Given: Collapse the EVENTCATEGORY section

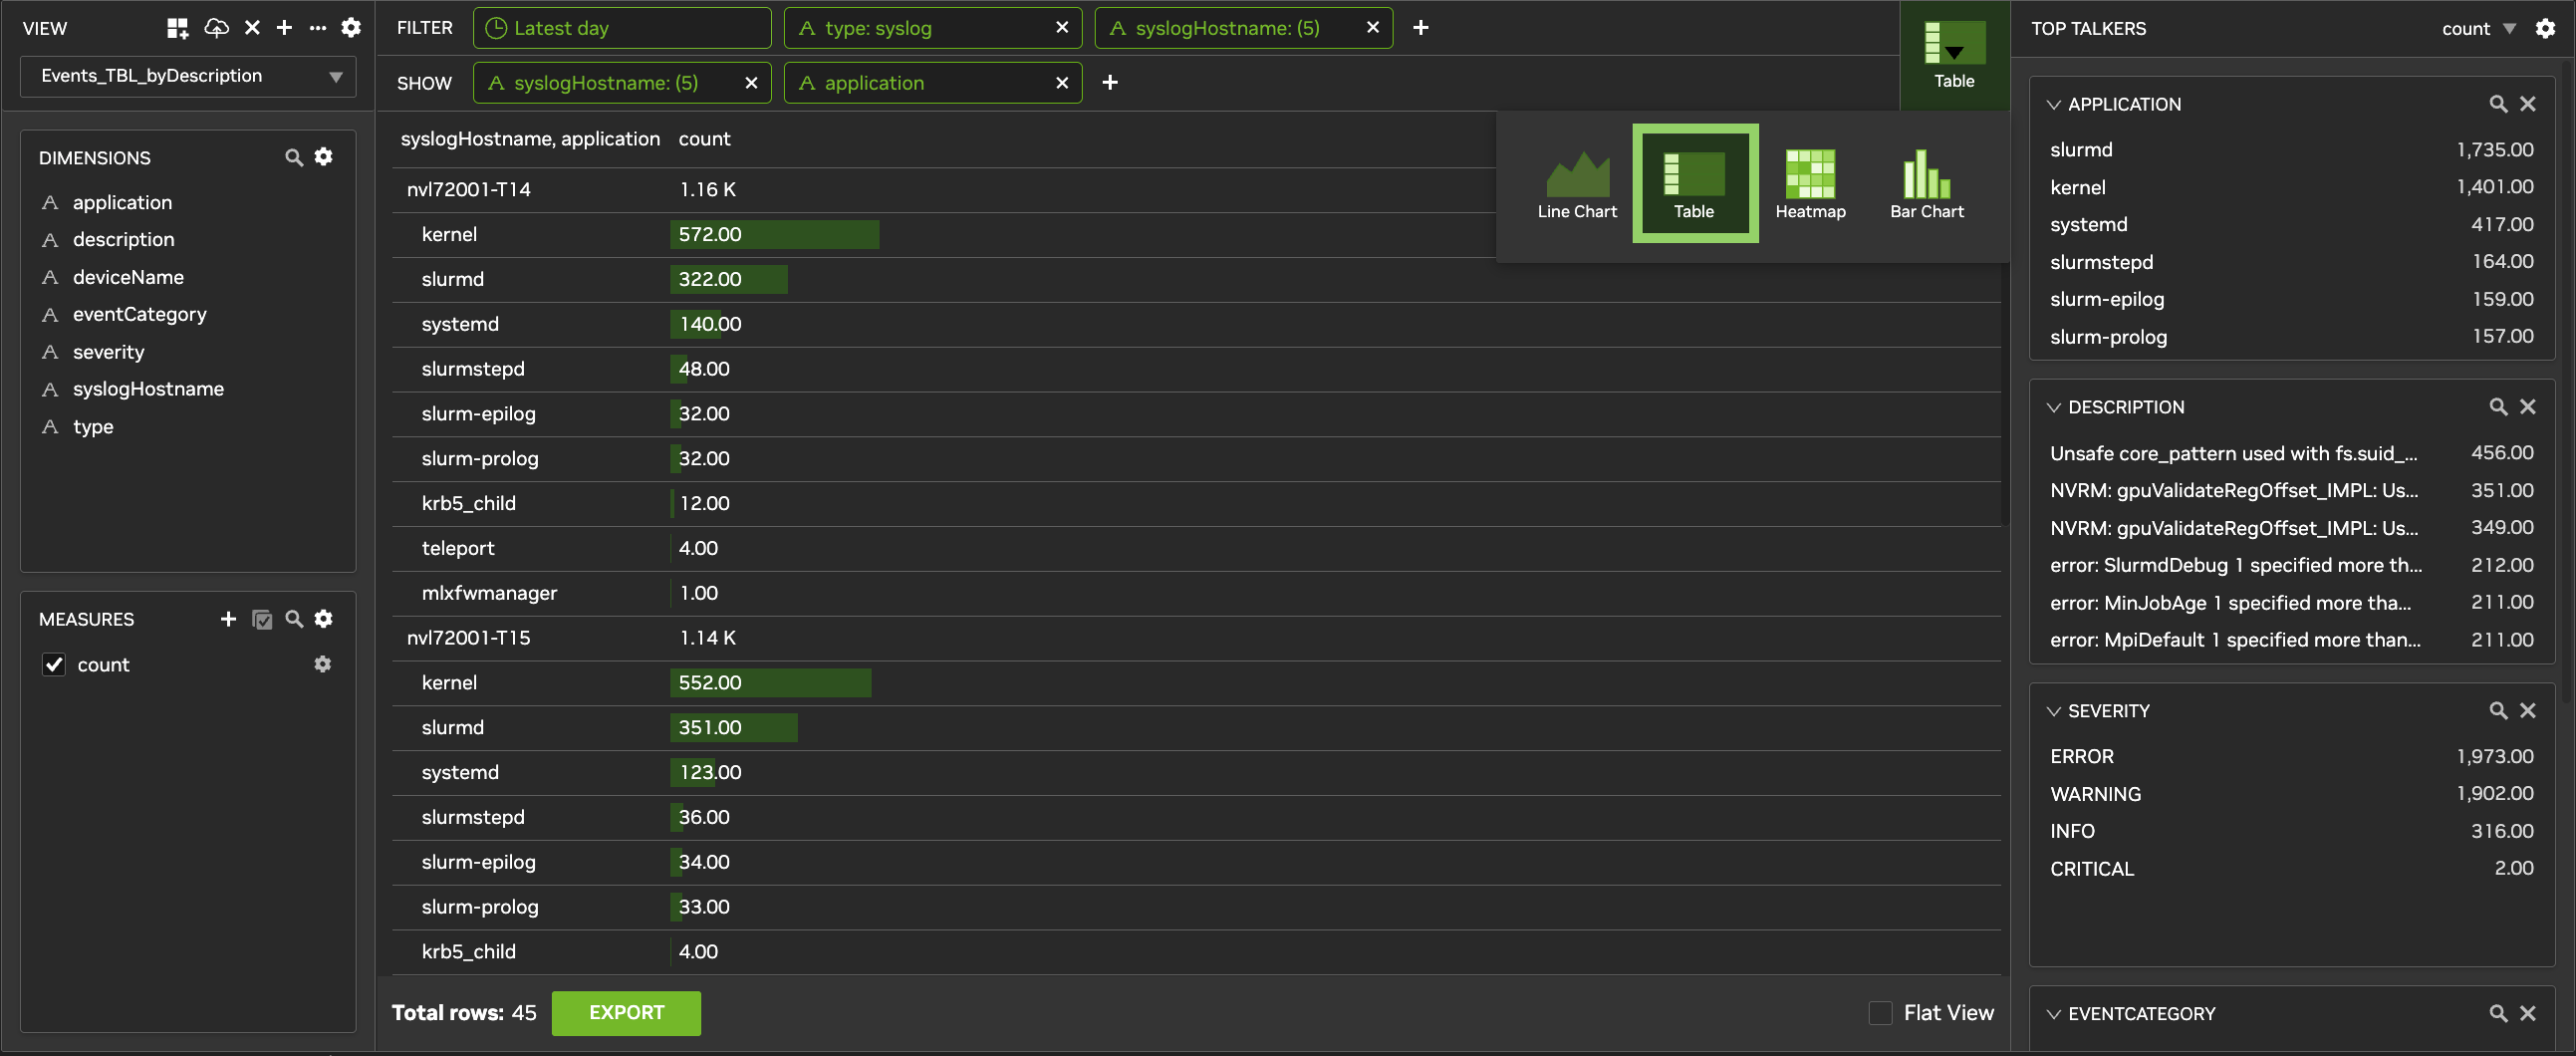Looking at the screenshot, I should [2053, 1014].
